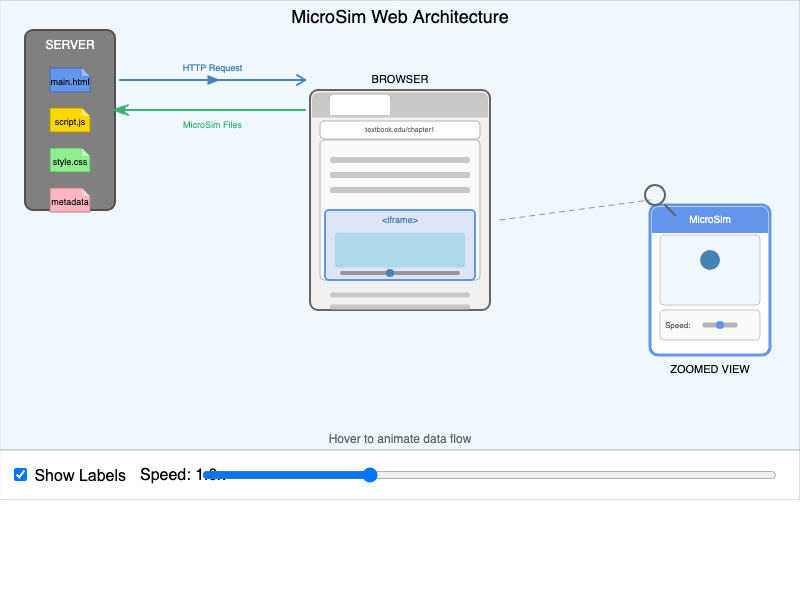
Task: Click the Hover to animate data flow text
Action: (400, 438)
